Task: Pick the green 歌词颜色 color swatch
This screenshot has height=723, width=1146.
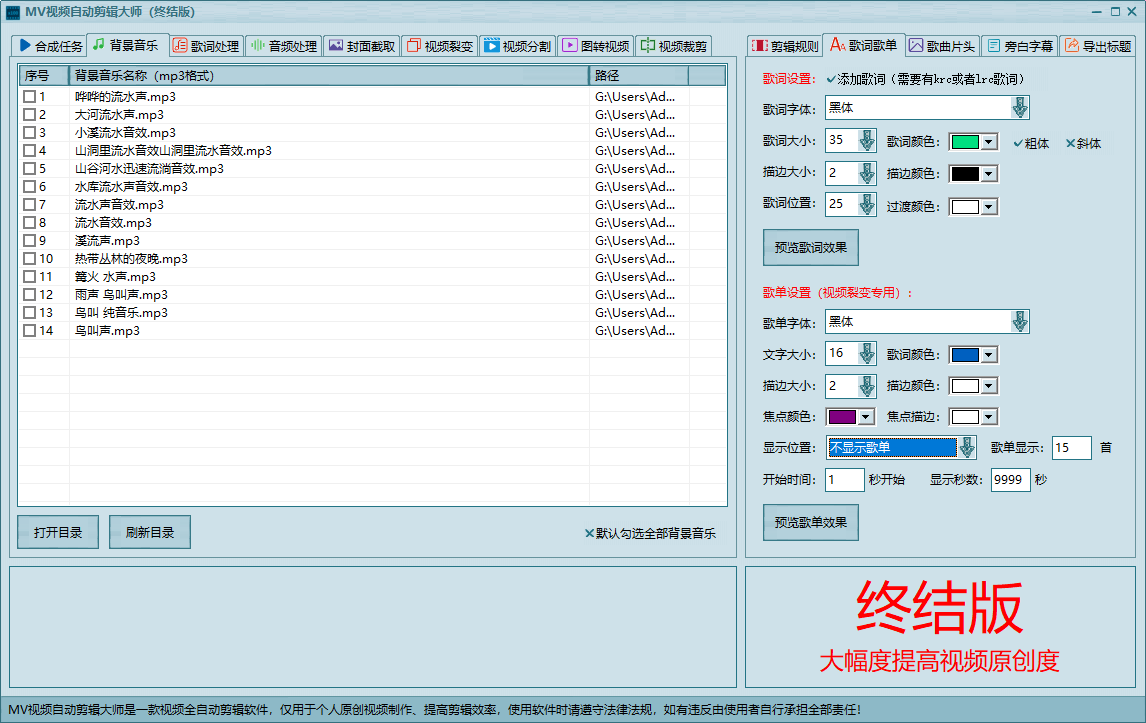Action: click(964, 142)
